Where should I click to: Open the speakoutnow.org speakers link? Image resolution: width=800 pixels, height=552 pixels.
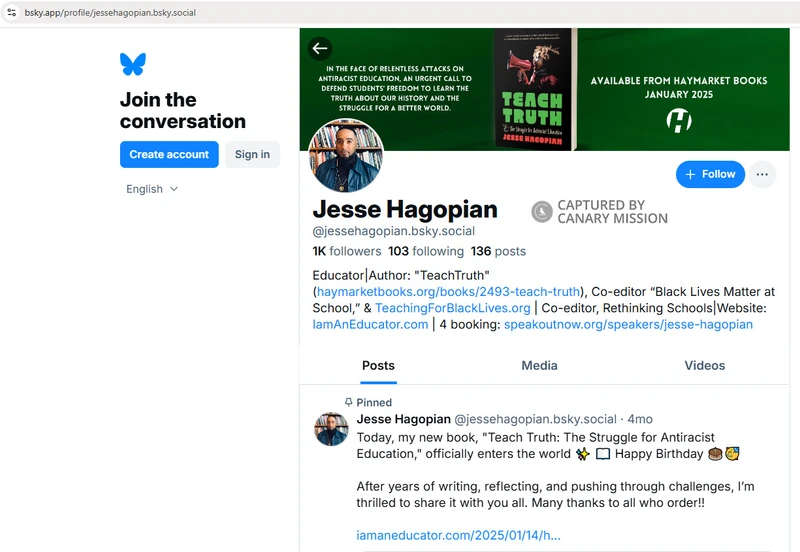(x=629, y=324)
